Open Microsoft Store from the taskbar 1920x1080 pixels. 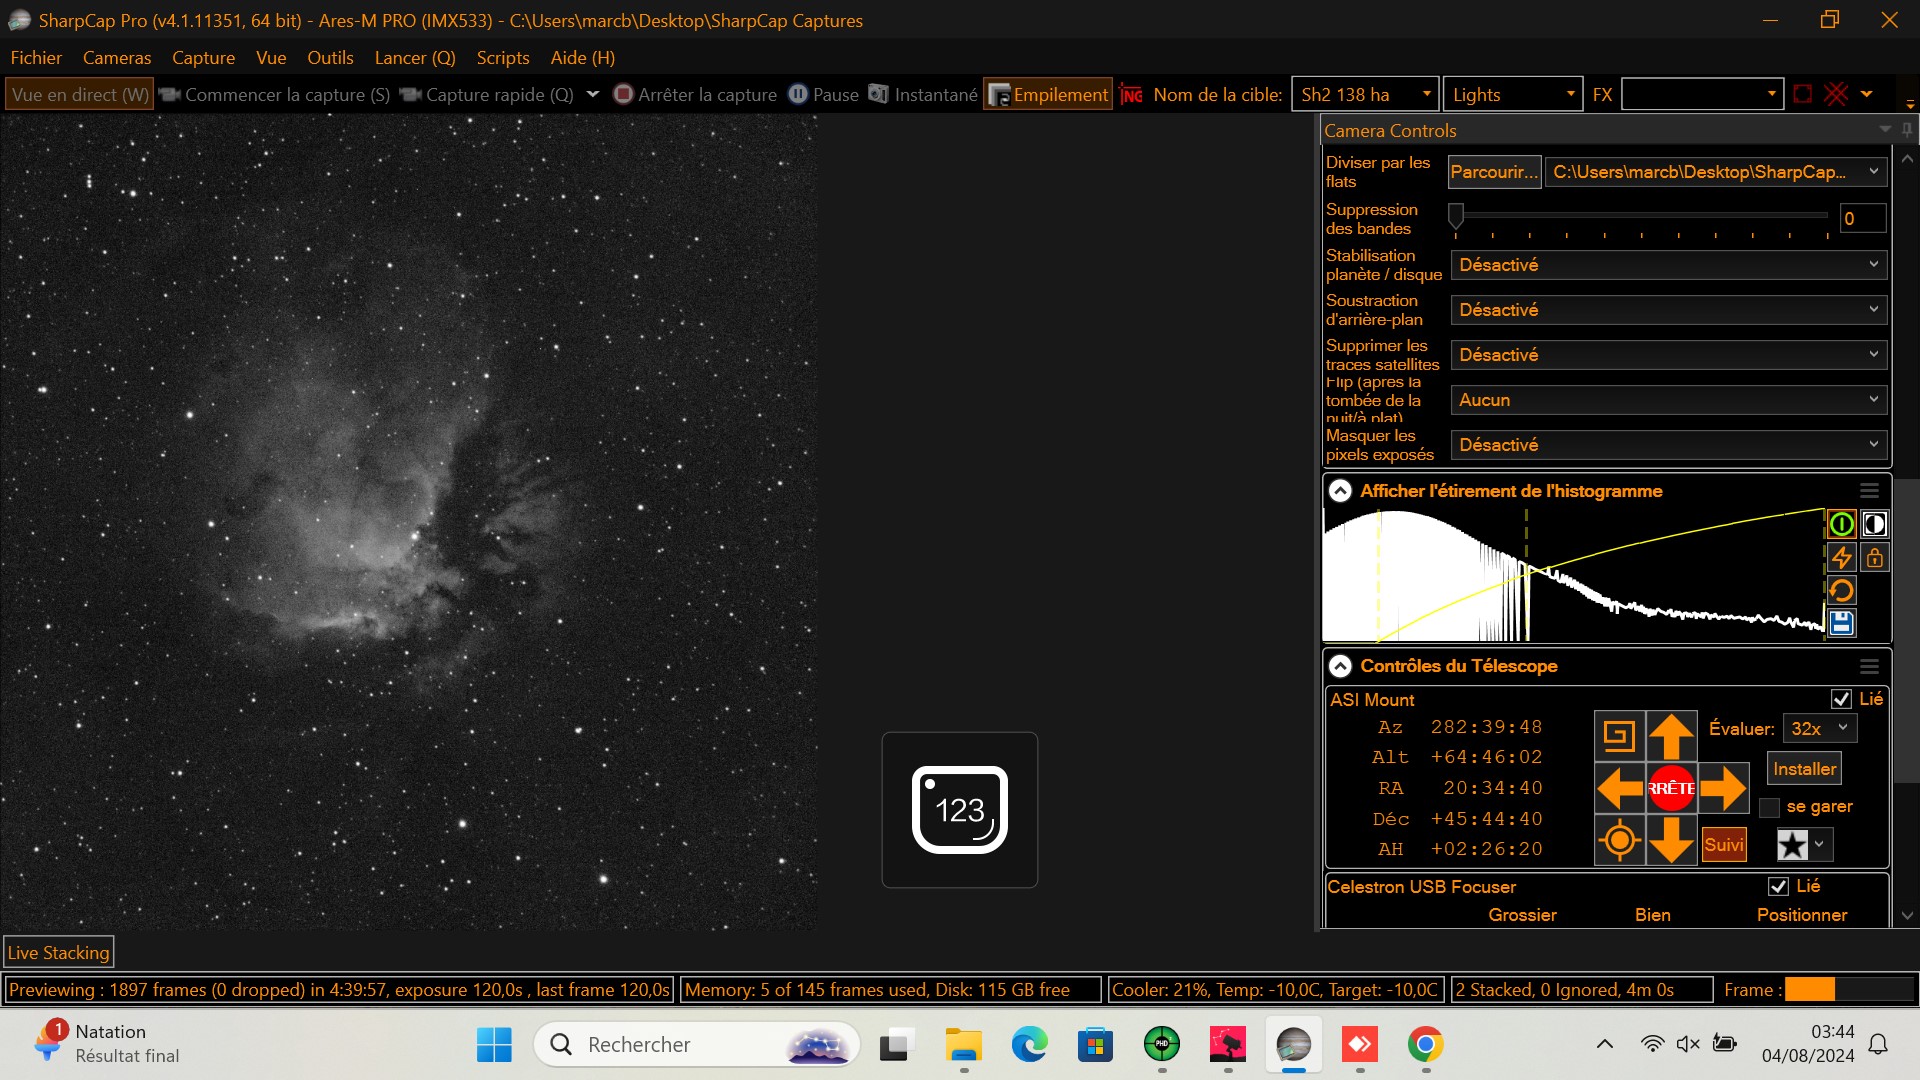tap(1095, 1045)
